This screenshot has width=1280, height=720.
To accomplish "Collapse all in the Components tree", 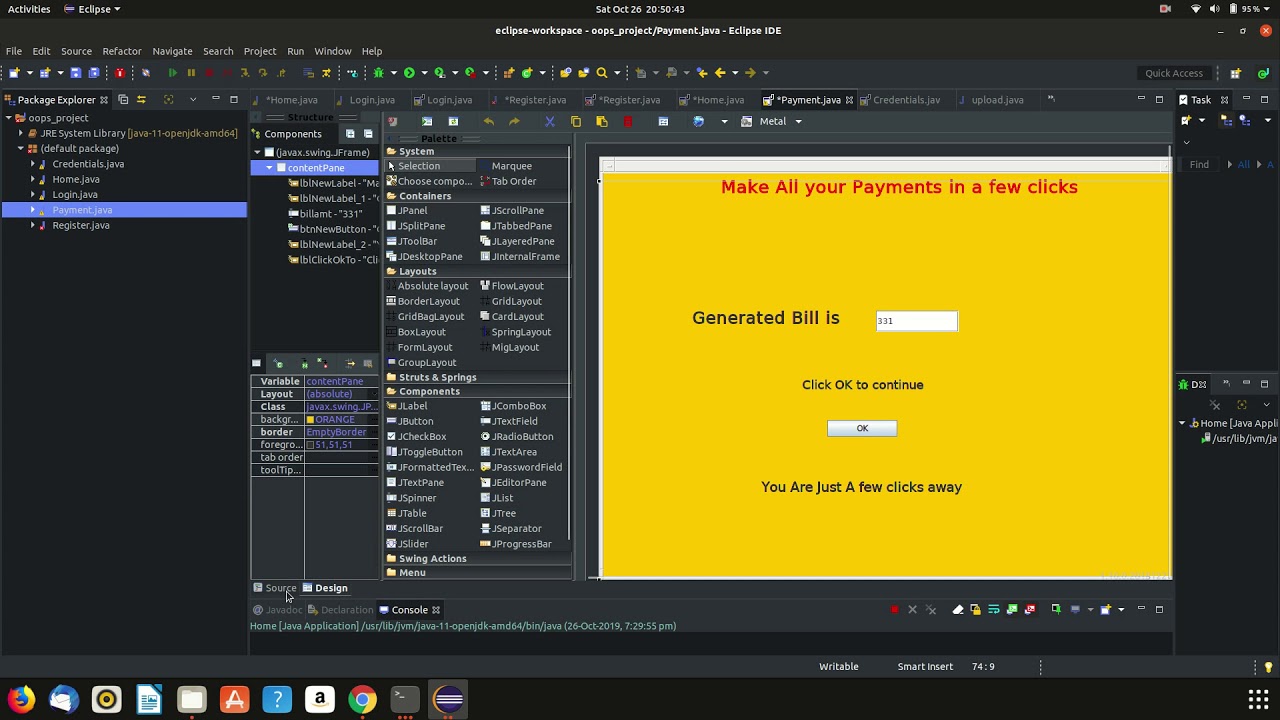I will click(x=368, y=134).
